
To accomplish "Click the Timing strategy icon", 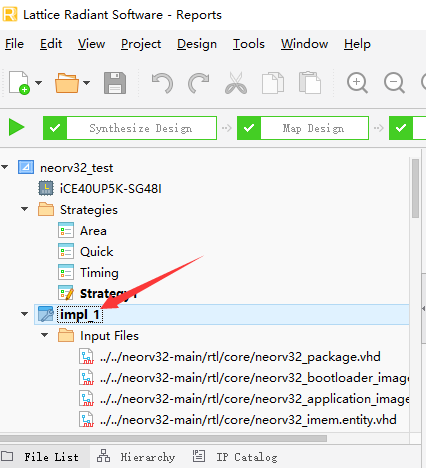I will tap(66, 272).
